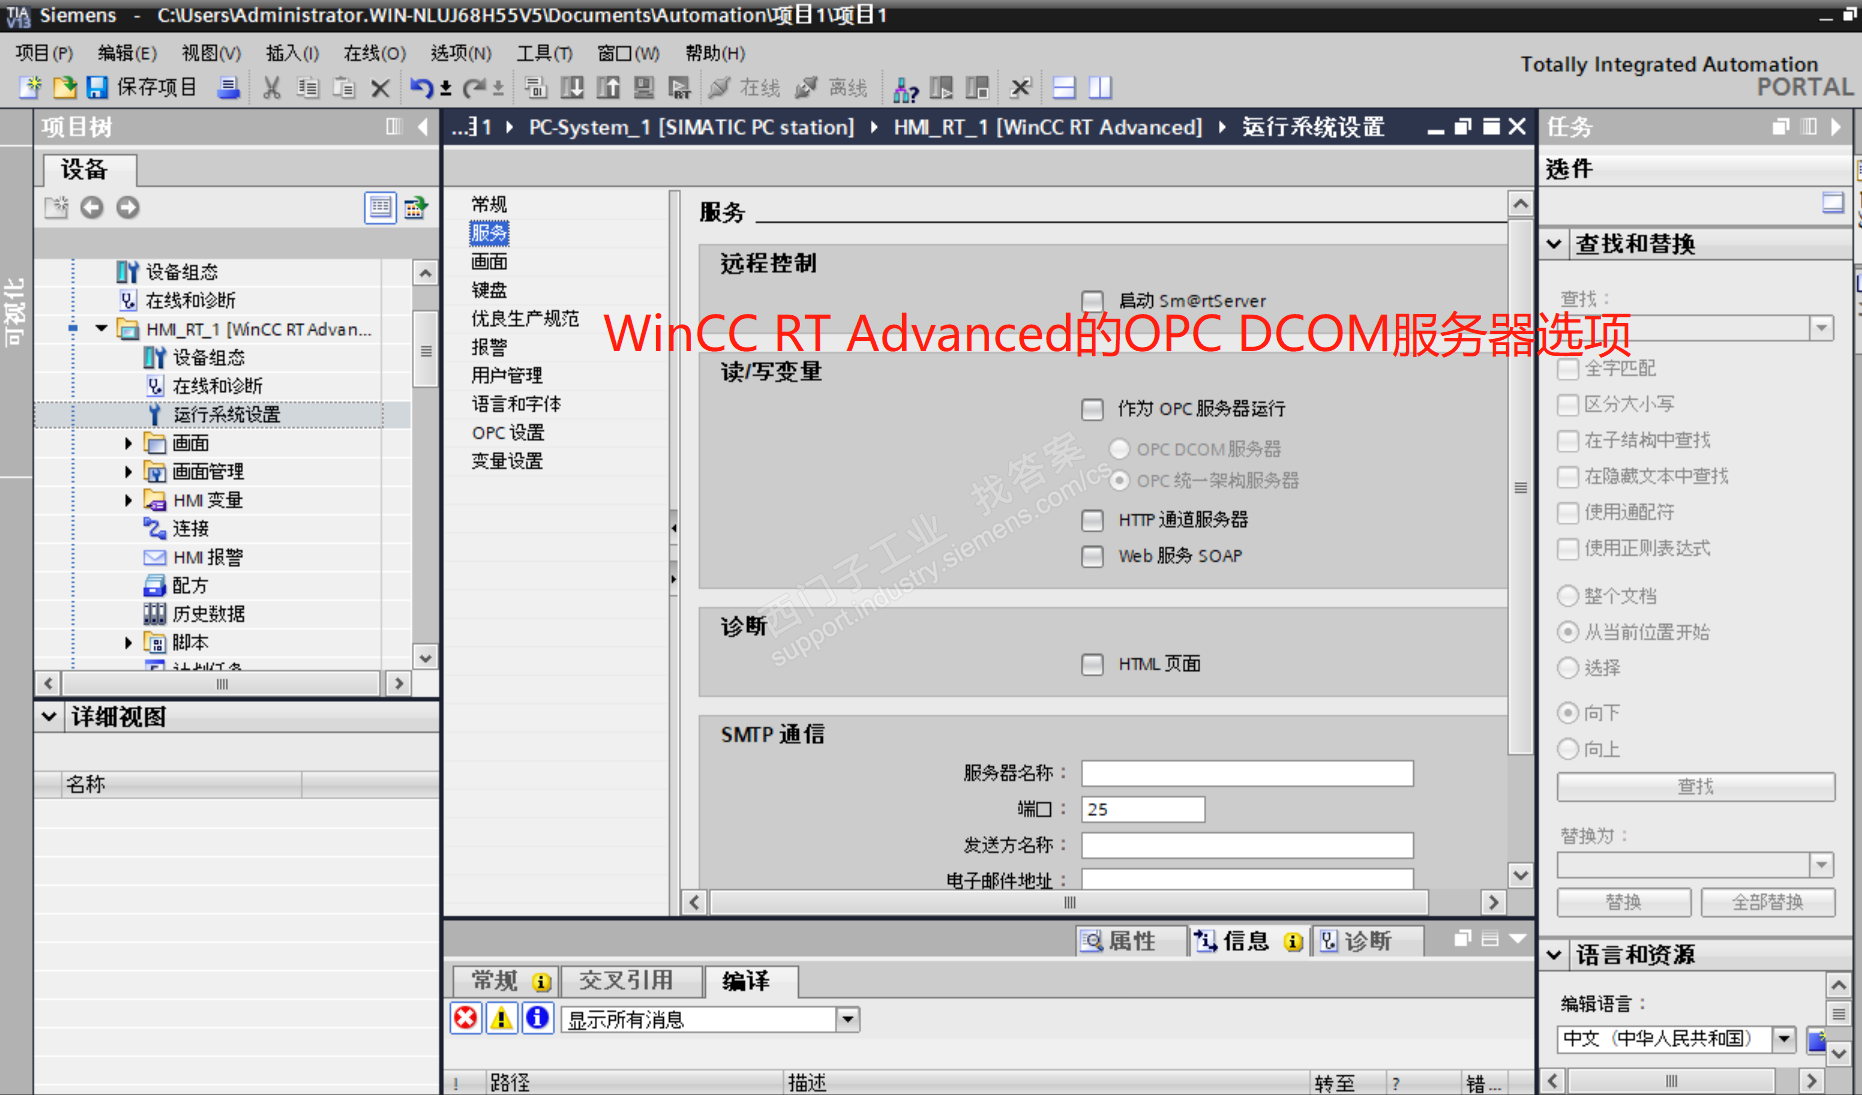Click the print icon in the toolbar
Screen dimensions: 1862x1095
click(x=229, y=88)
